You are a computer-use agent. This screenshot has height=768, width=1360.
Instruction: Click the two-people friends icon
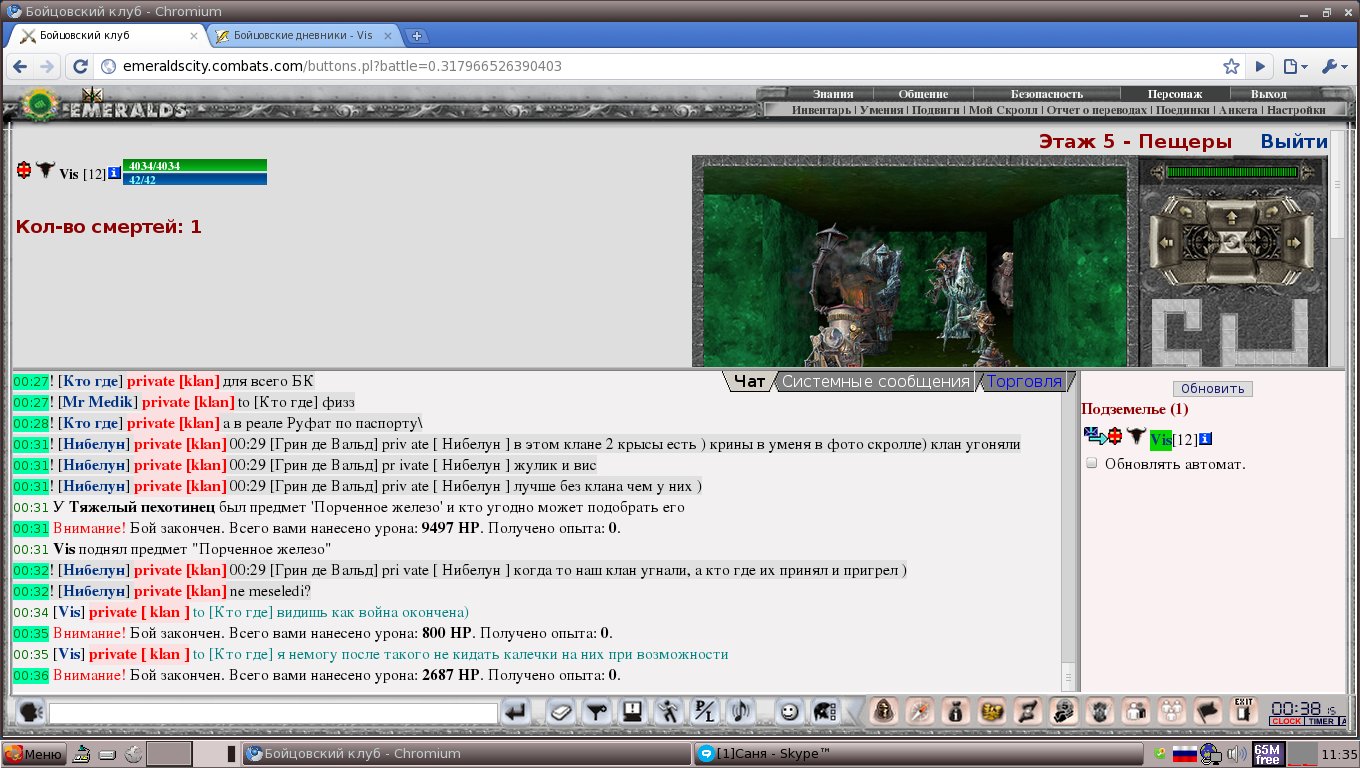coord(1136,712)
